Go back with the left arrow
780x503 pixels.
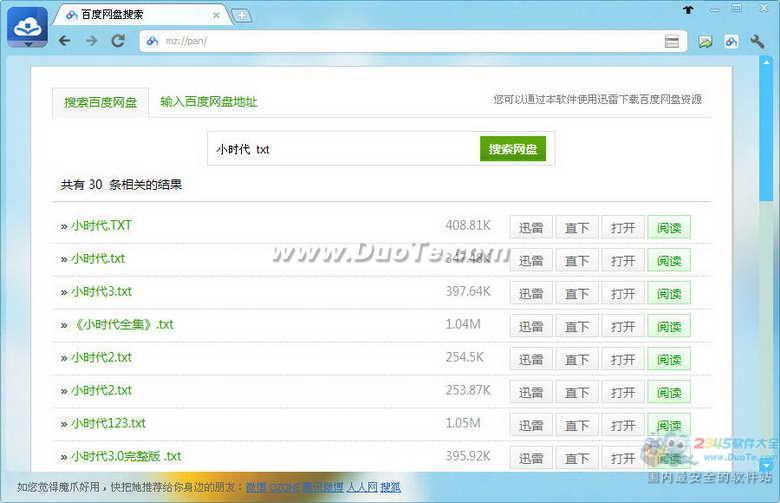64,41
